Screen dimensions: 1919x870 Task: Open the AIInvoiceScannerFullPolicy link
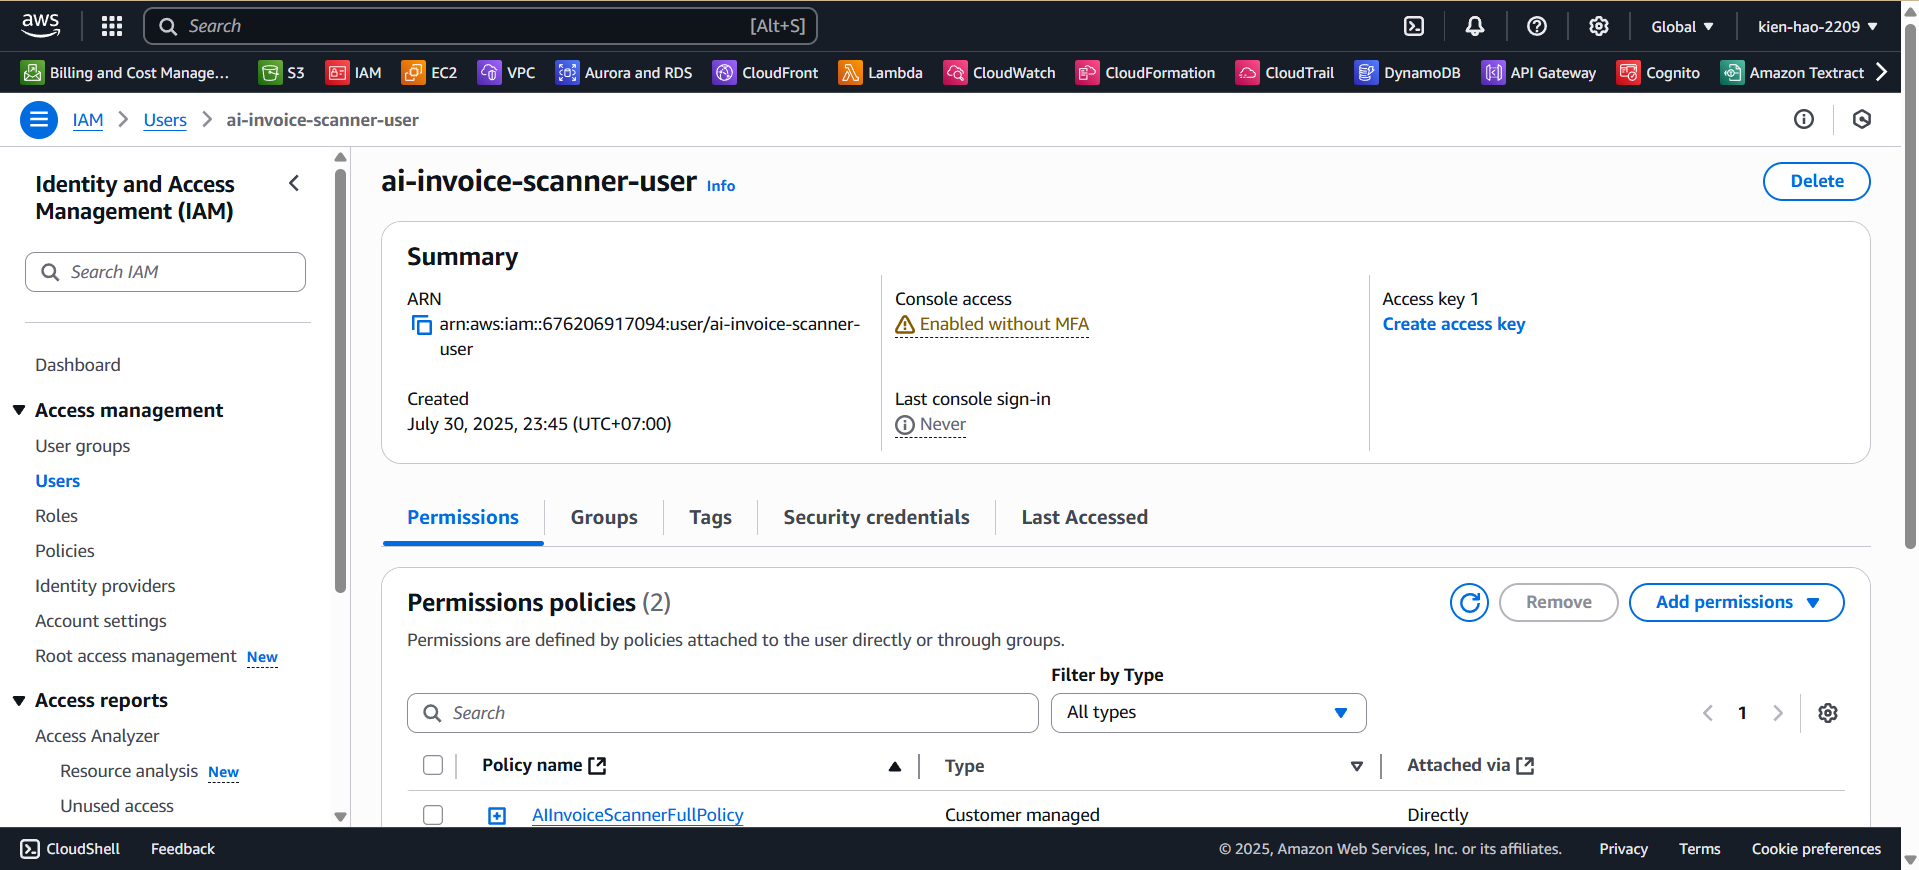[x=638, y=815]
